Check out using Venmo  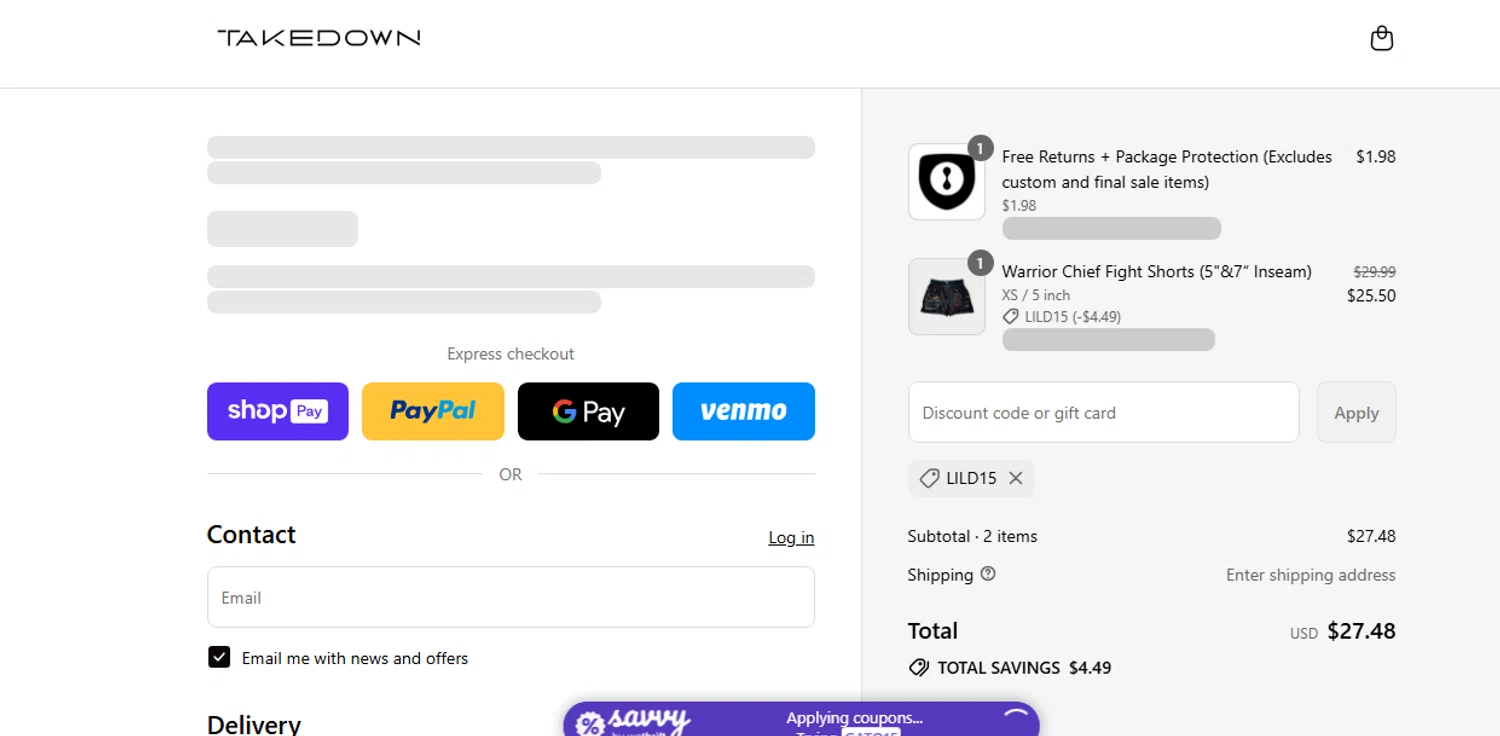coord(743,411)
